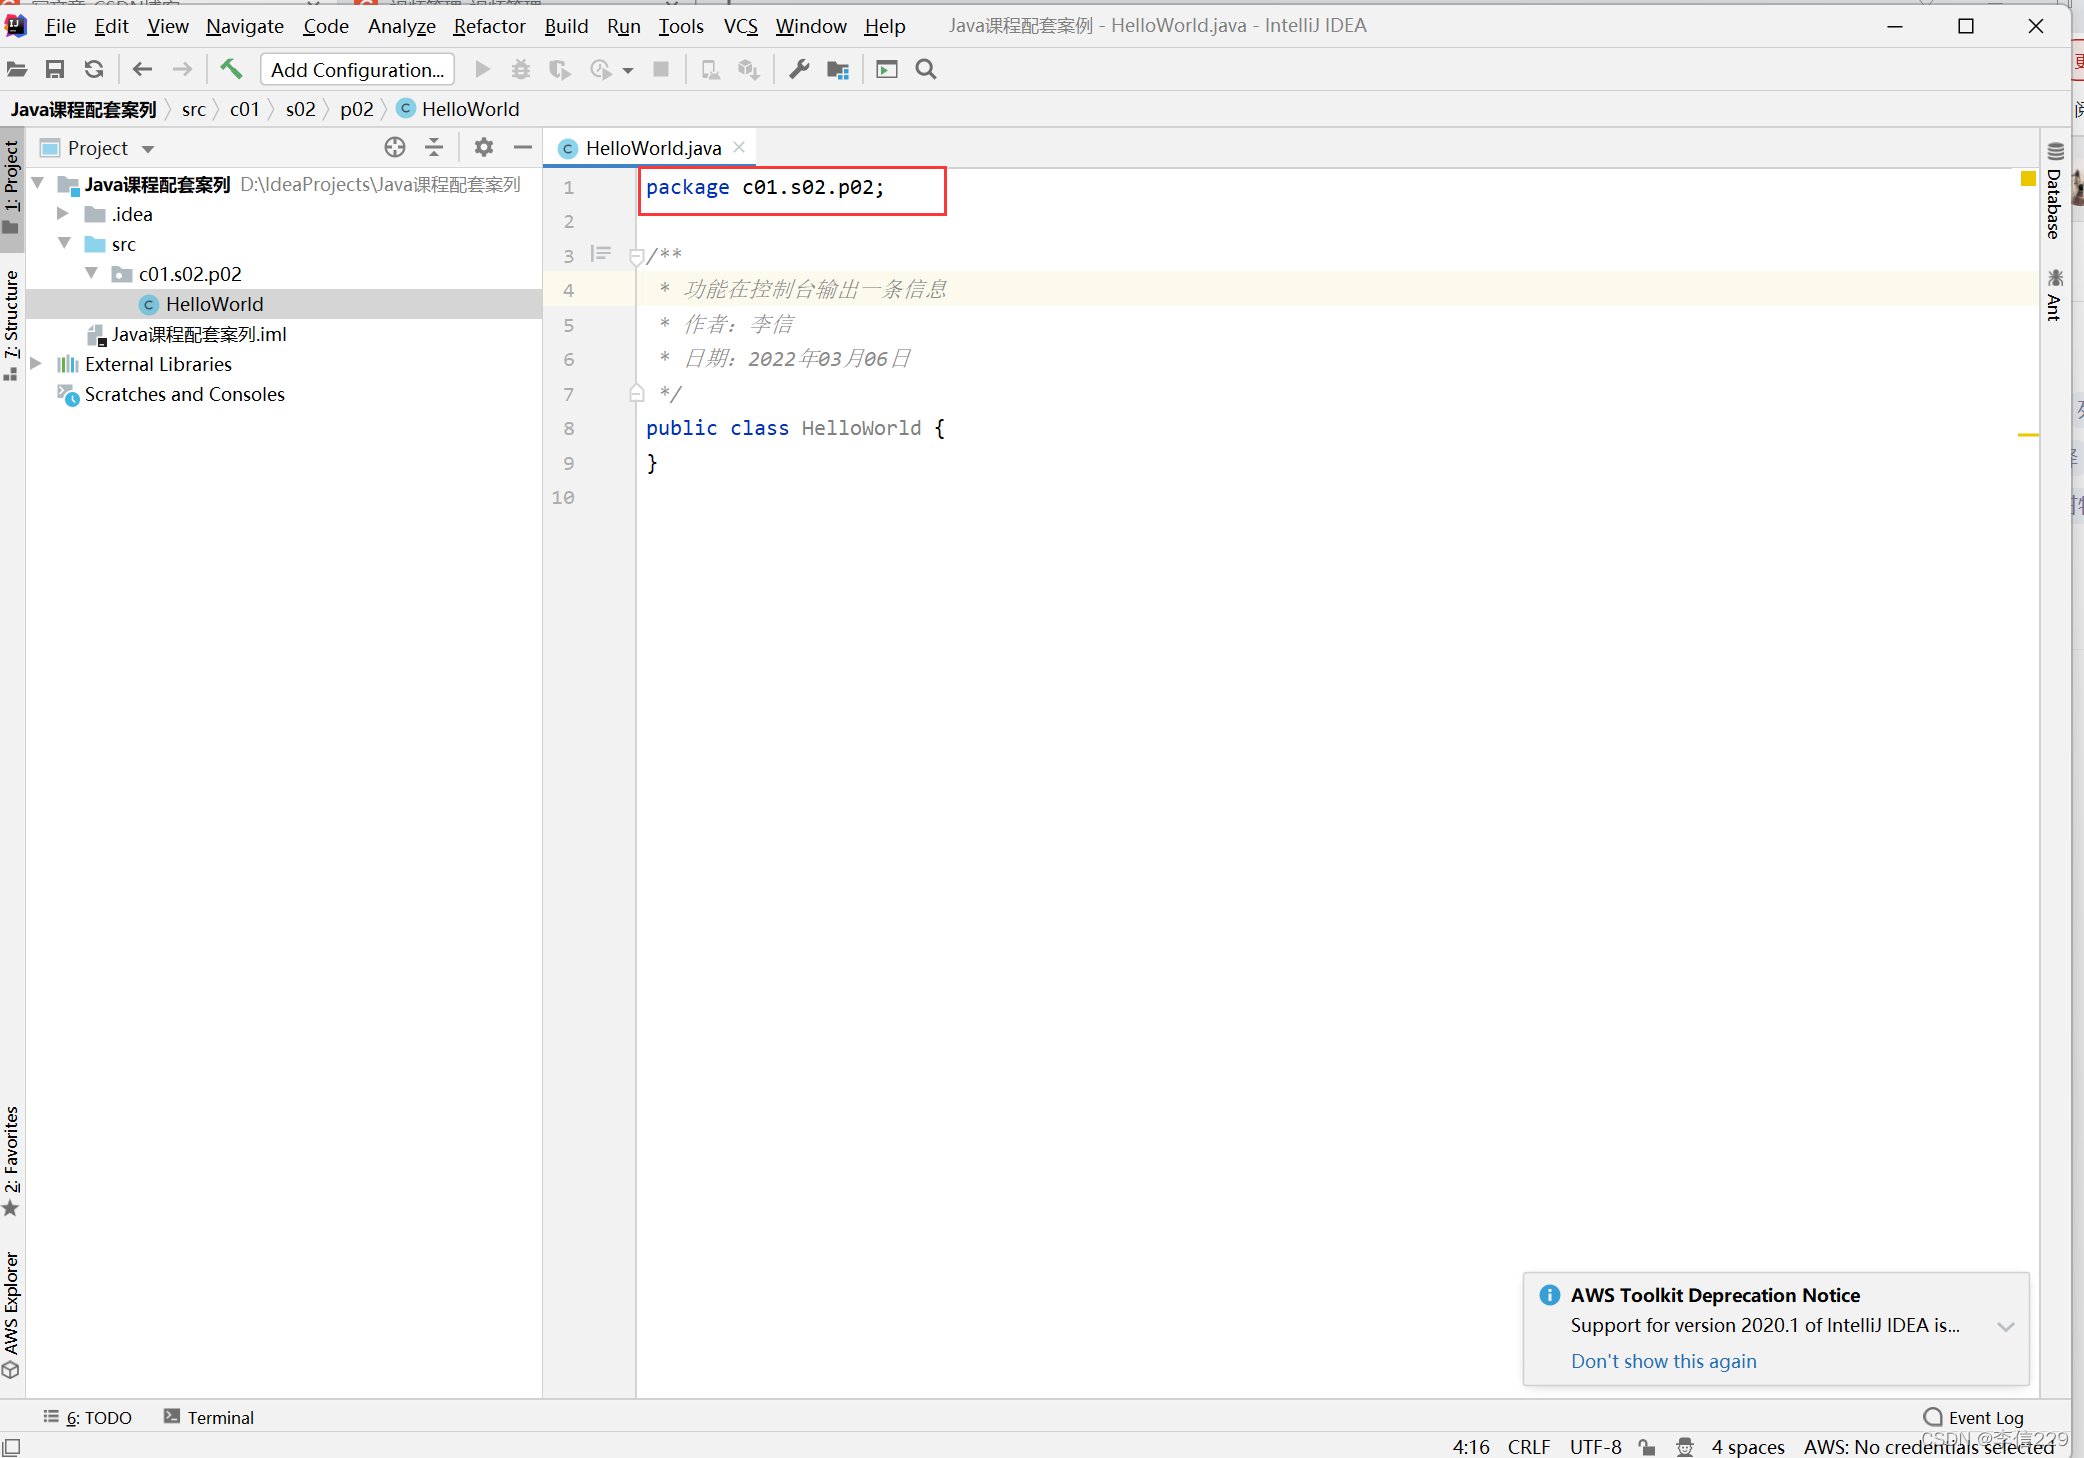Open Settings with the wrench icon
2084x1458 pixels.
(x=799, y=69)
